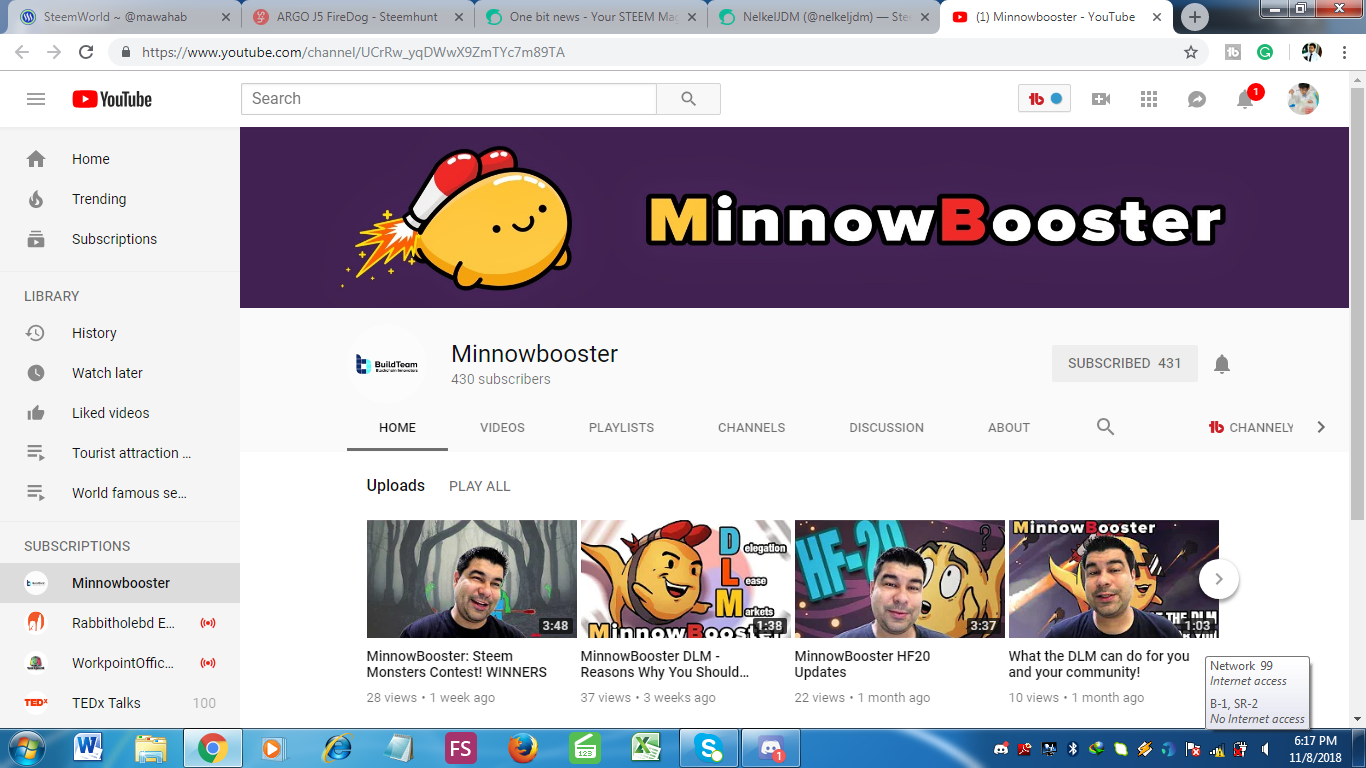Open Liked videos in the library
Viewport: 1366px width, 768px height.
[x=120, y=413]
